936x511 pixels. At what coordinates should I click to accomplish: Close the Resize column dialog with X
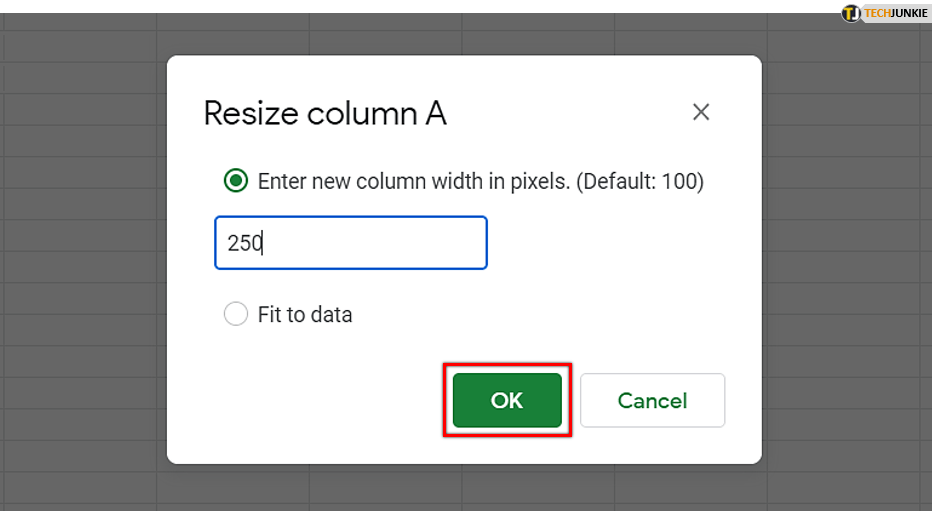click(701, 112)
